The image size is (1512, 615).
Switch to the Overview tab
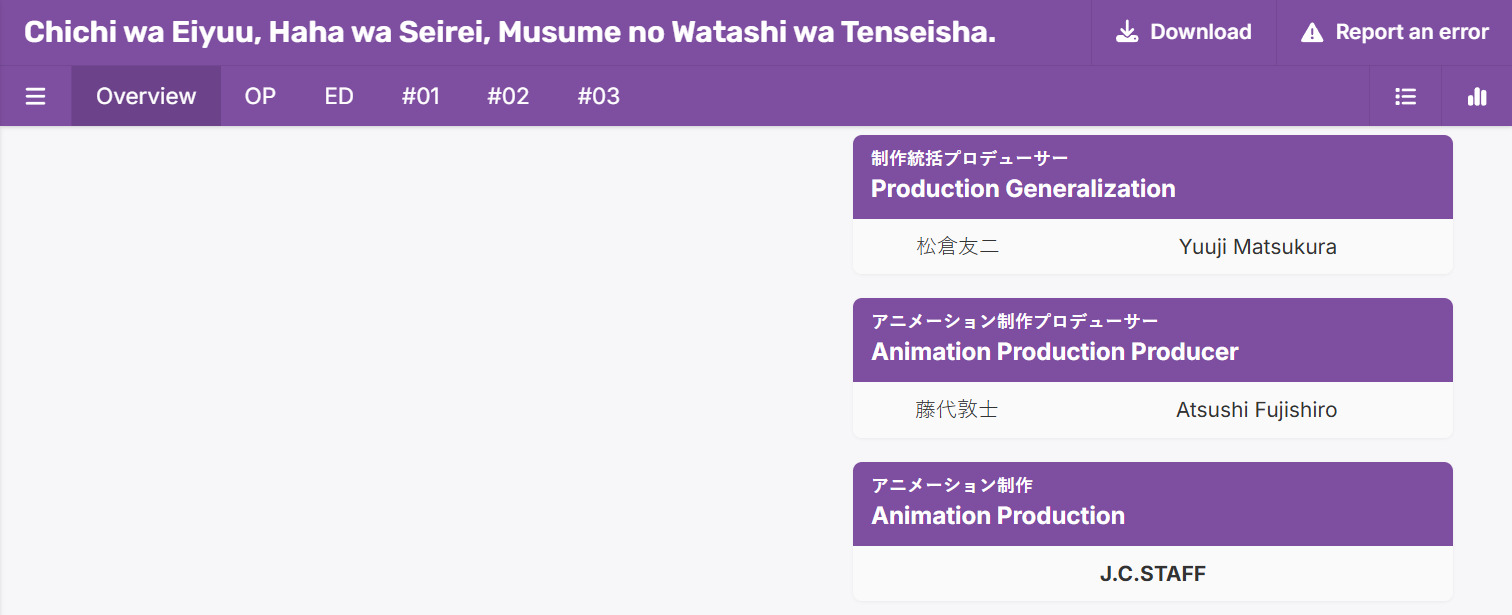[146, 97]
